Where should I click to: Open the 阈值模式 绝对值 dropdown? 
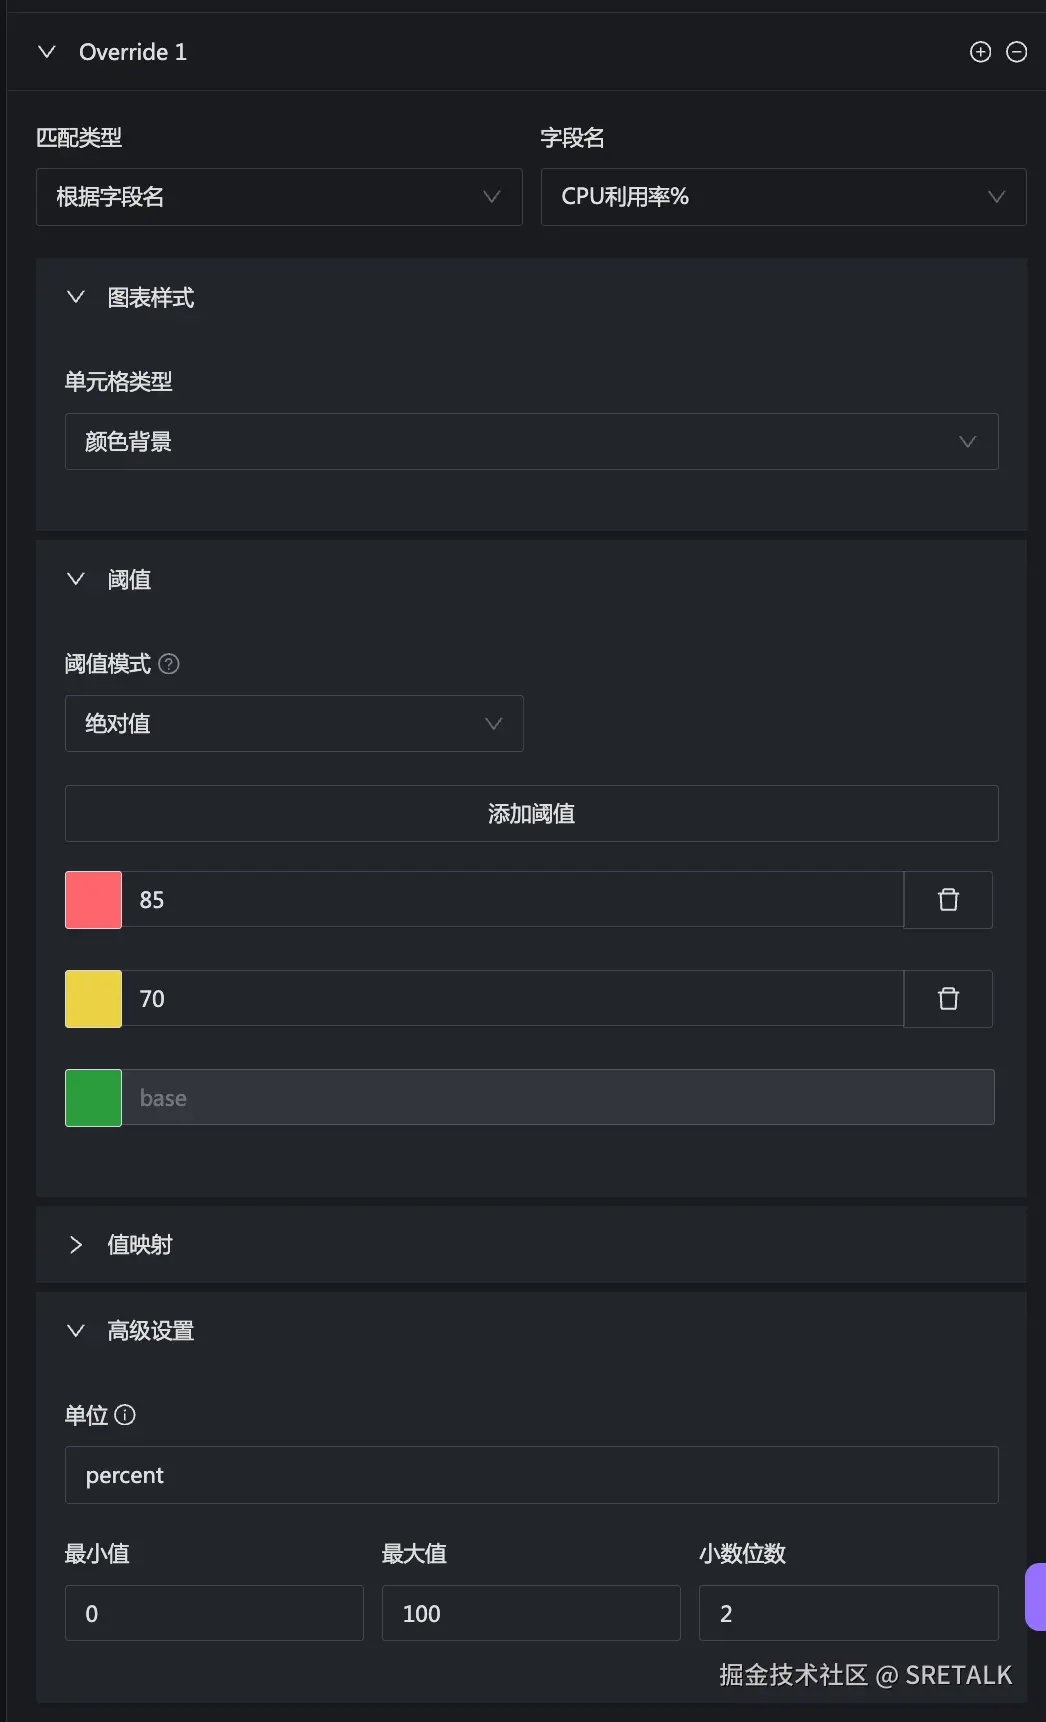[294, 724]
